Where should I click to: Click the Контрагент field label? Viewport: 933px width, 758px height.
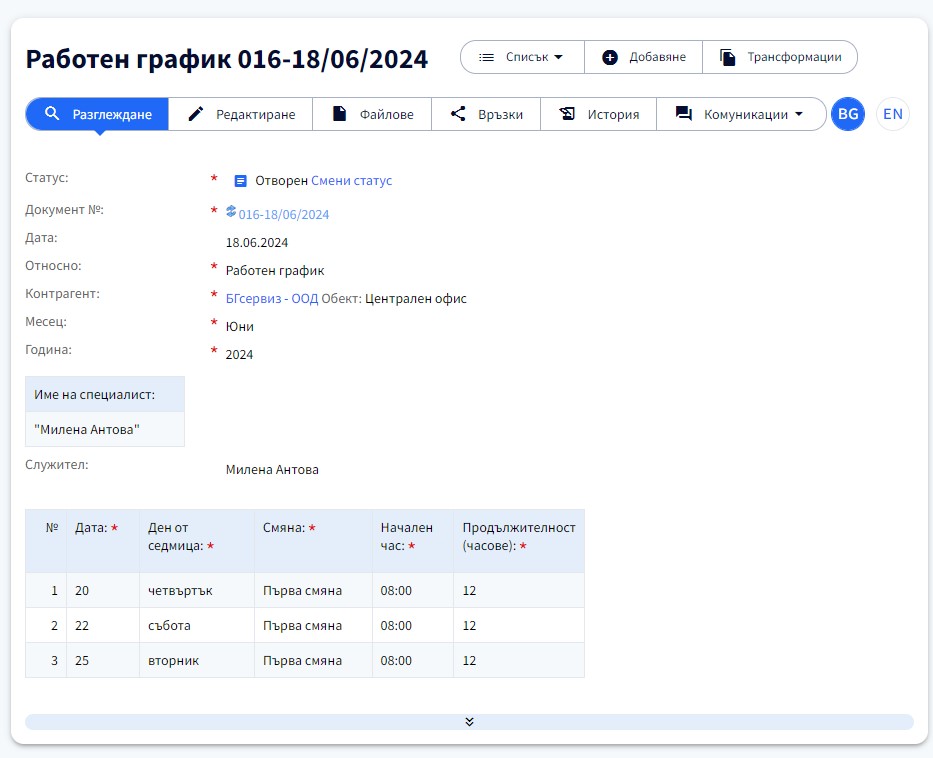click(62, 294)
